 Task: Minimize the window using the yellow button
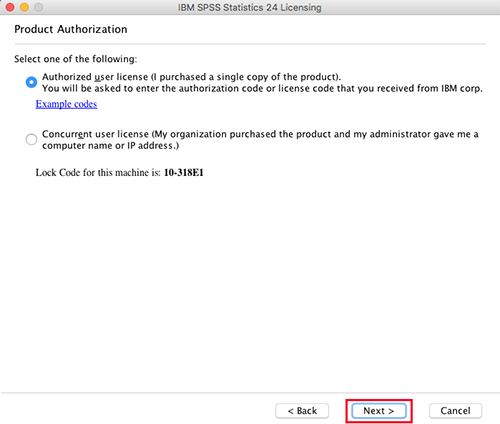(24, 7)
